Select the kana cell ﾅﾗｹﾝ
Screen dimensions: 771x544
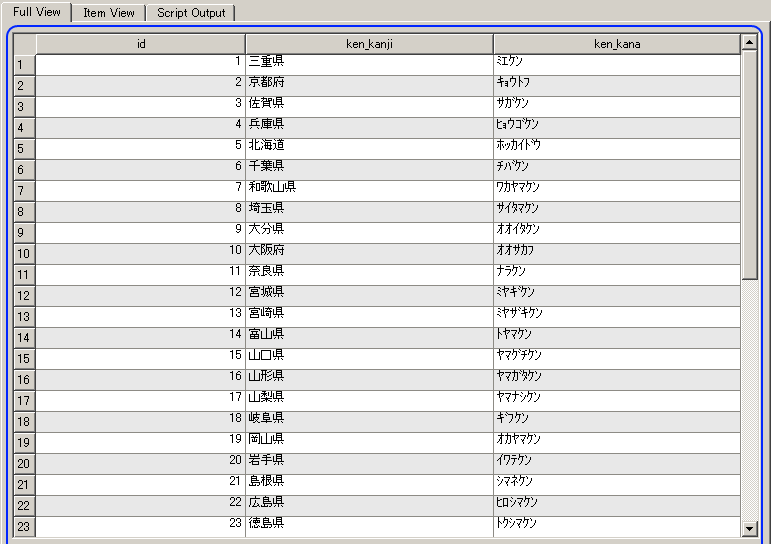(617, 275)
